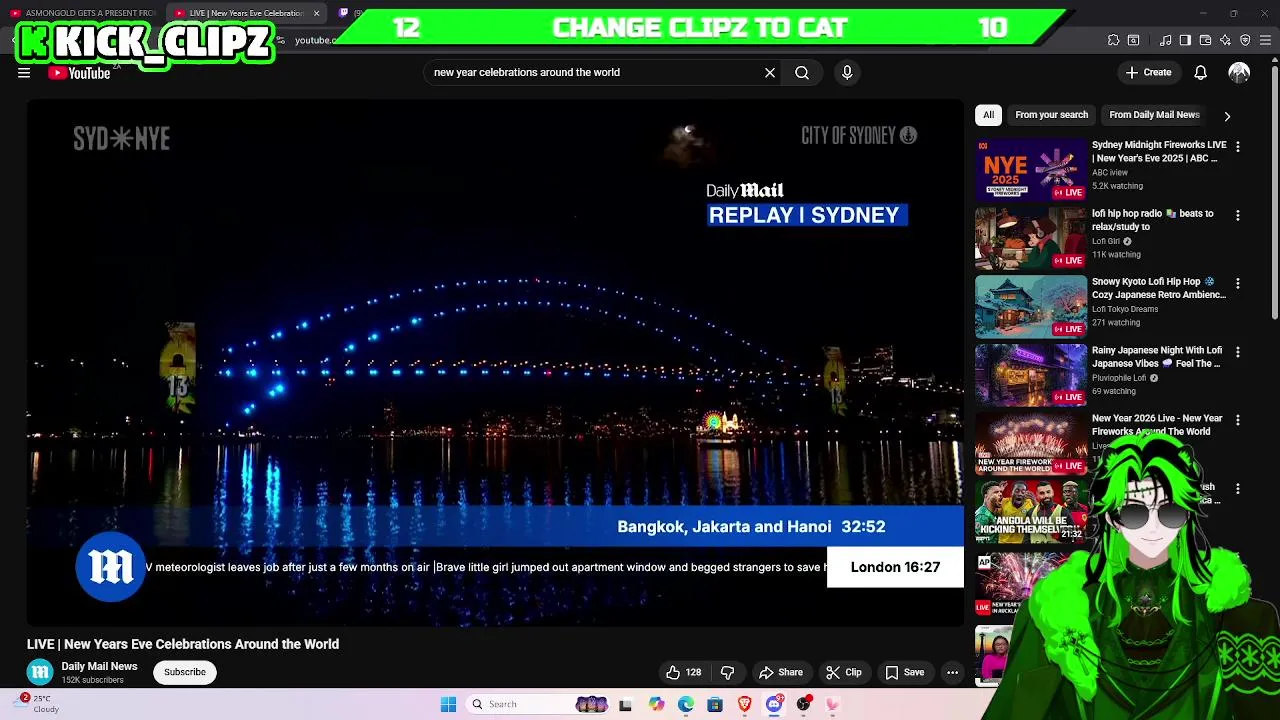Toggle the browser sidebar panel icon

[1186, 40]
